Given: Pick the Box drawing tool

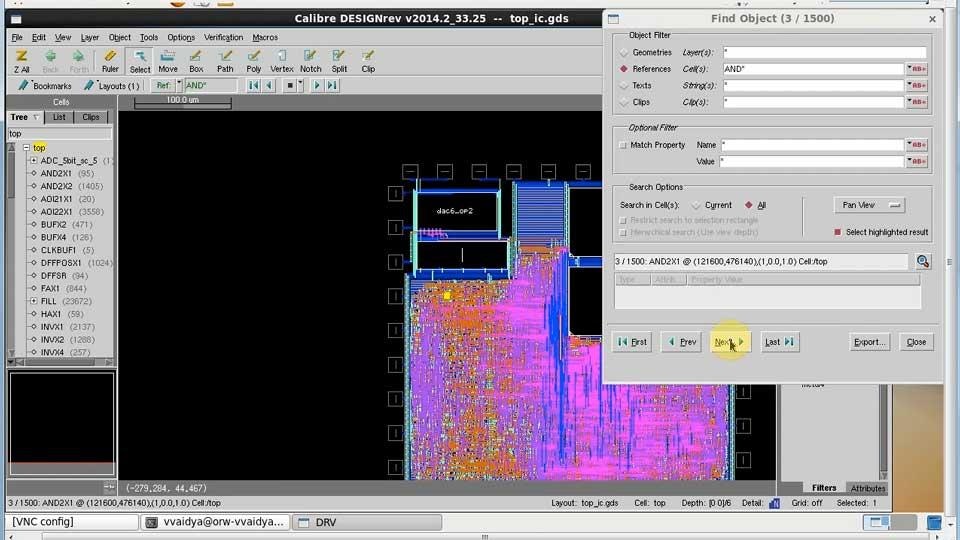Looking at the screenshot, I should point(196,61).
